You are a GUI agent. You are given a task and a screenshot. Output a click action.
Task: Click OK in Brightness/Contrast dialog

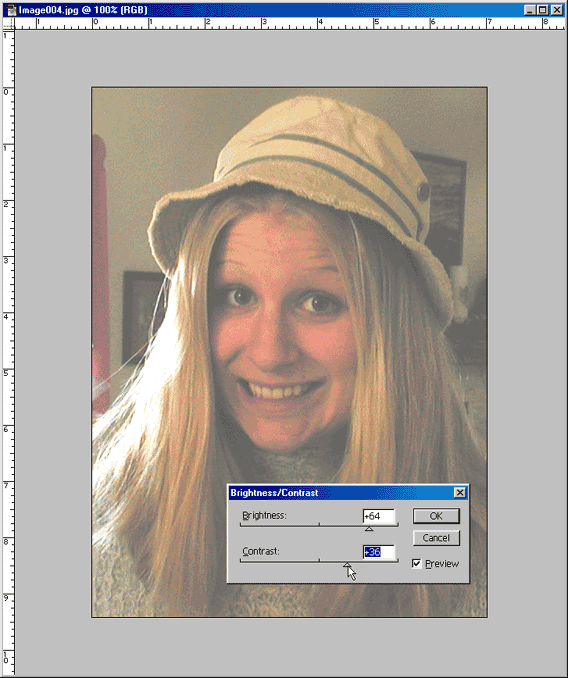(436, 516)
